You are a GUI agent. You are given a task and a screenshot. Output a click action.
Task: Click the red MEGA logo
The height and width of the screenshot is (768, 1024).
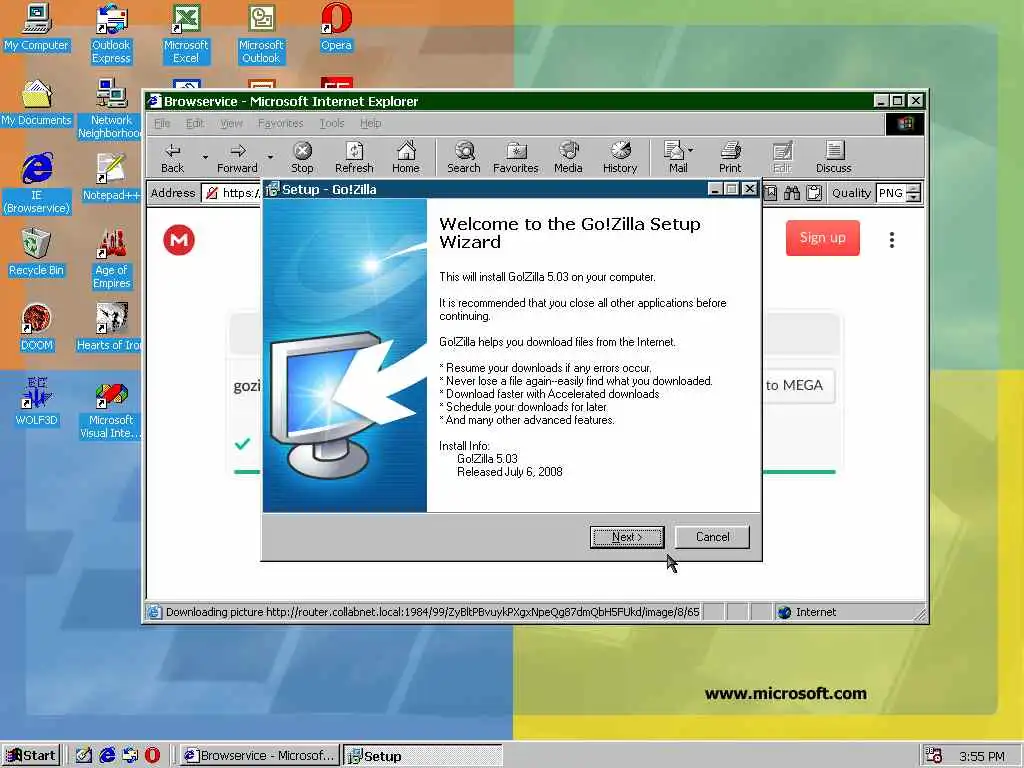point(179,240)
